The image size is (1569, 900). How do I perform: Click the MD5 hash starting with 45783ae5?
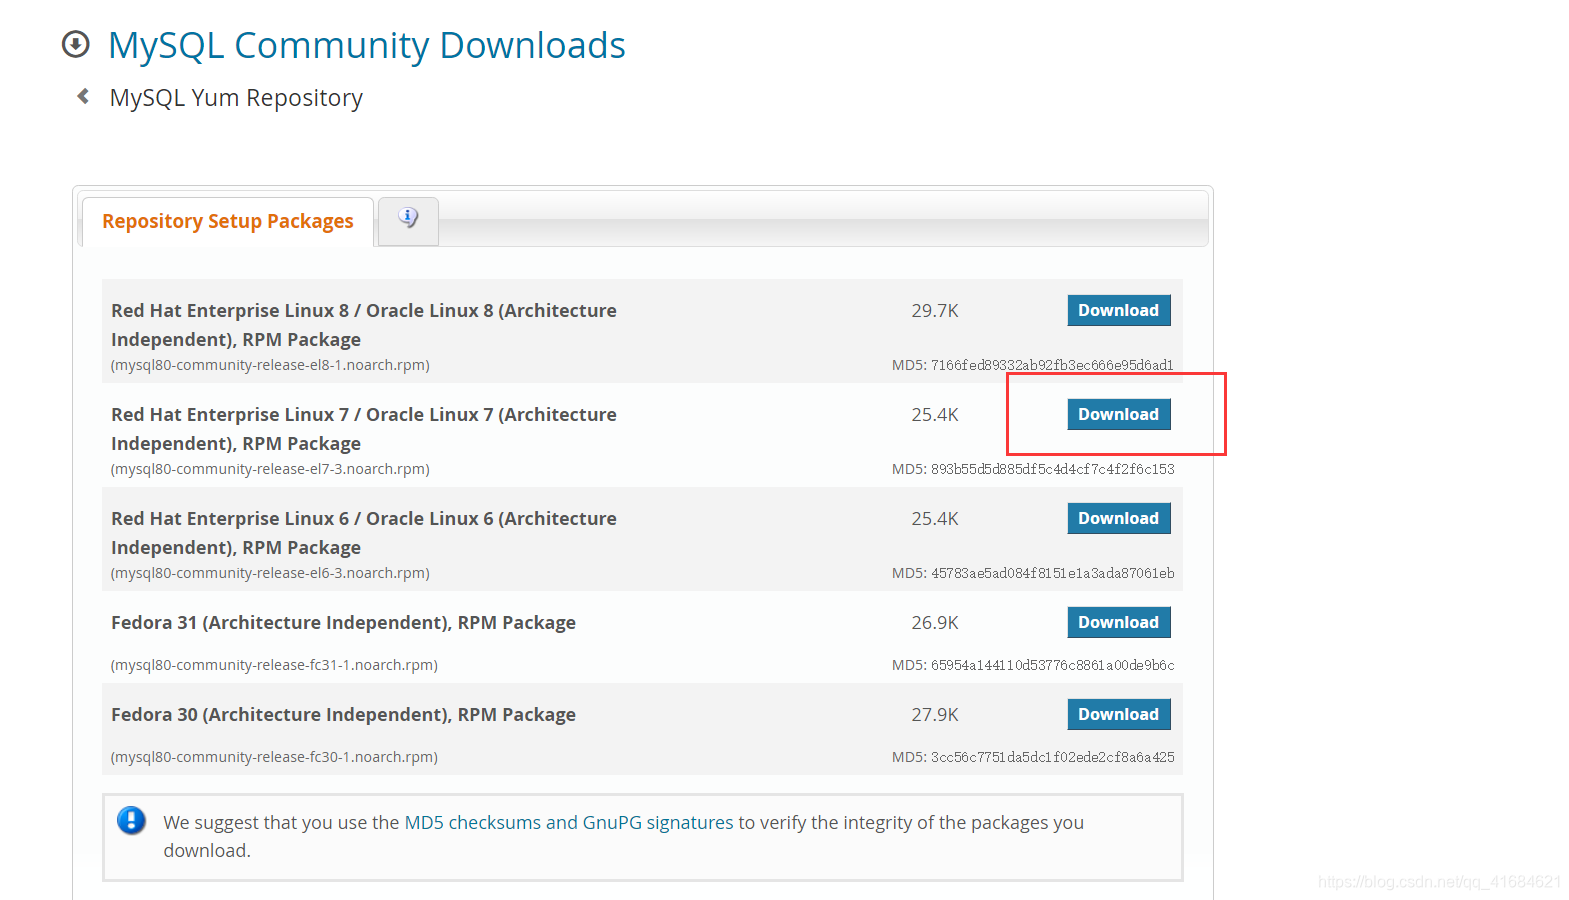[x=1052, y=573]
